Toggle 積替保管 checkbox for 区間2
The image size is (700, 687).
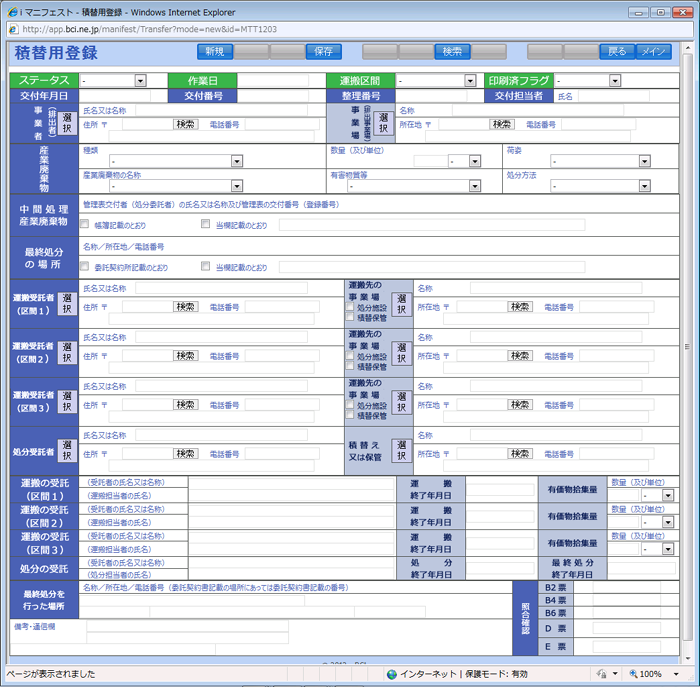(x=350, y=366)
